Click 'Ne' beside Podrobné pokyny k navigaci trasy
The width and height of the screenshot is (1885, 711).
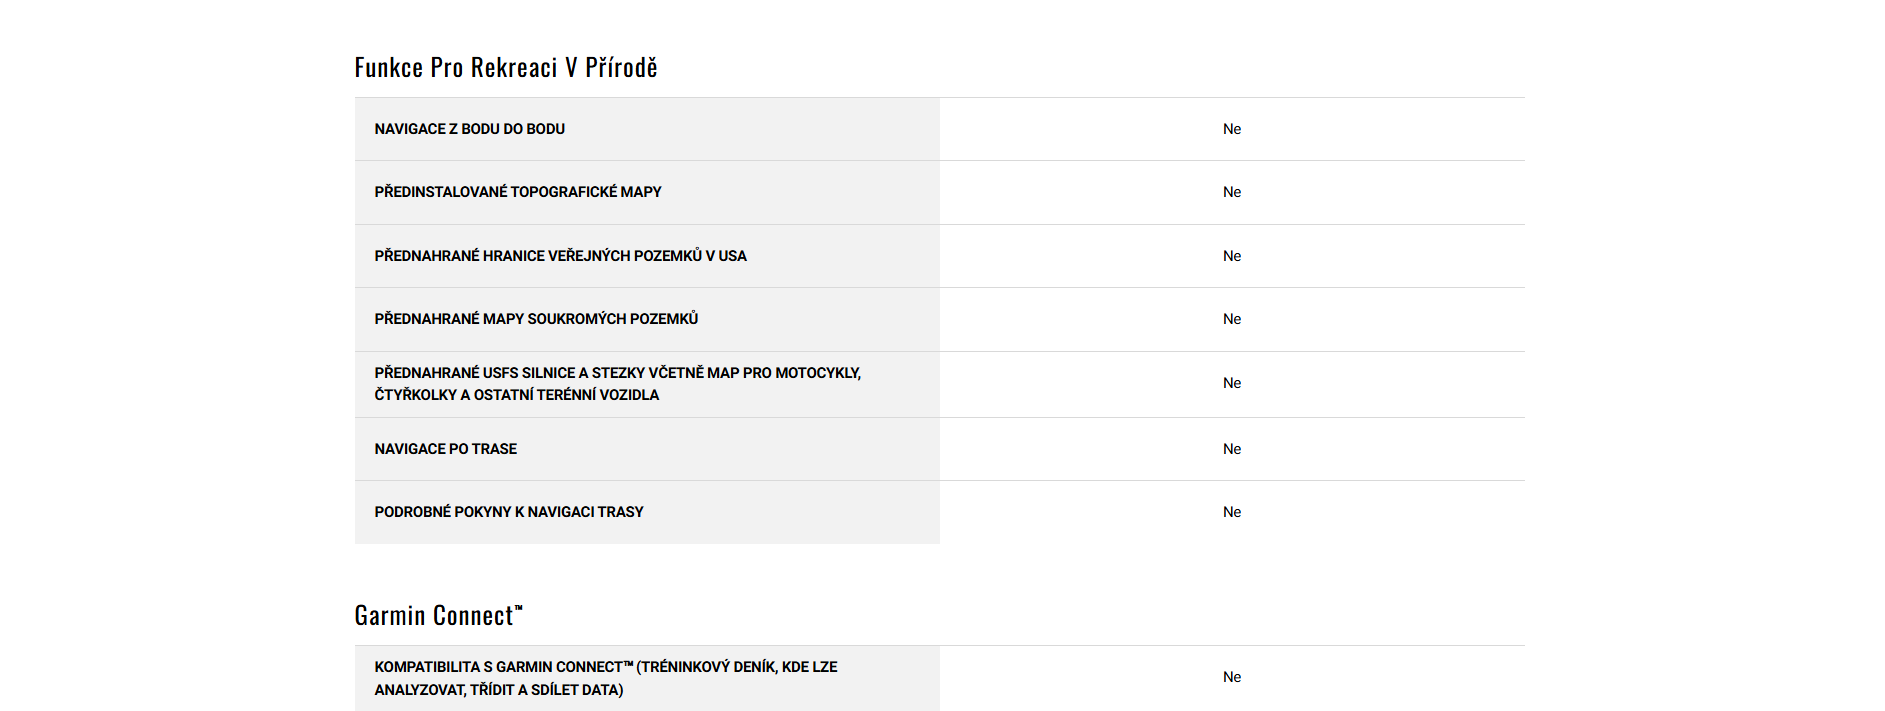1231,512
